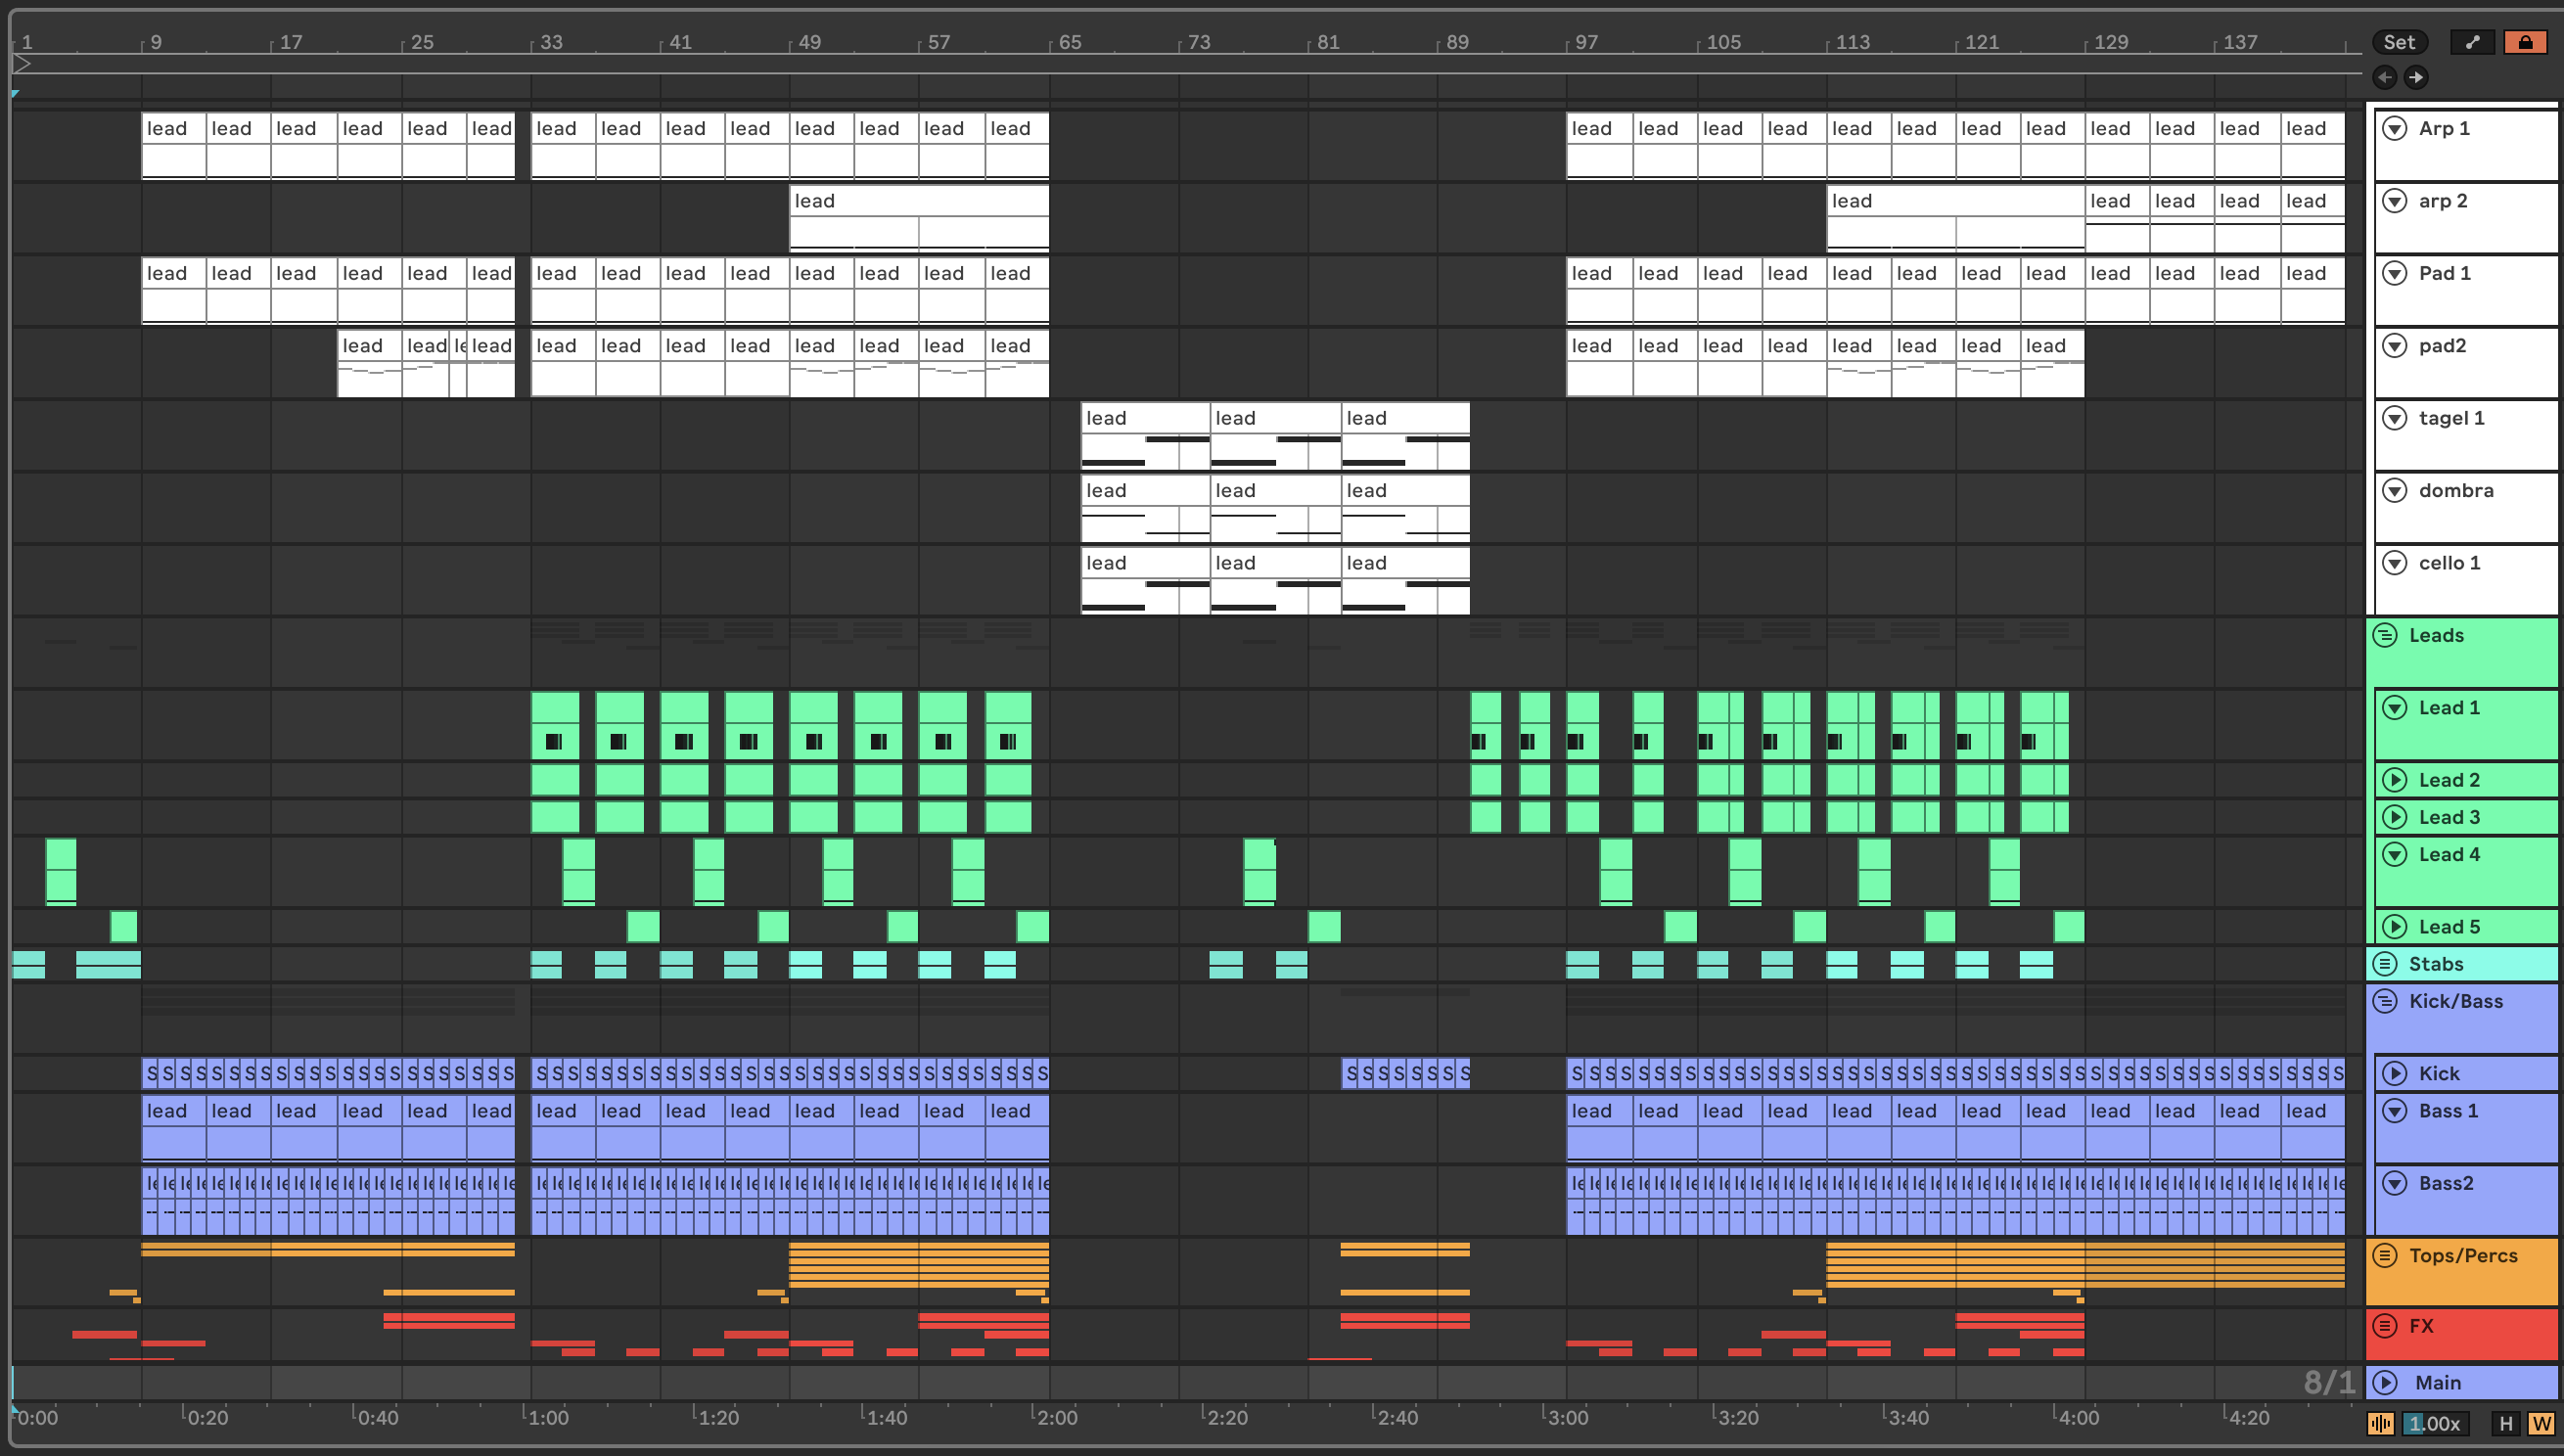This screenshot has width=2564, height=1456.
Task: Fold Bass2 track arrow icon
Action: point(2394,1184)
